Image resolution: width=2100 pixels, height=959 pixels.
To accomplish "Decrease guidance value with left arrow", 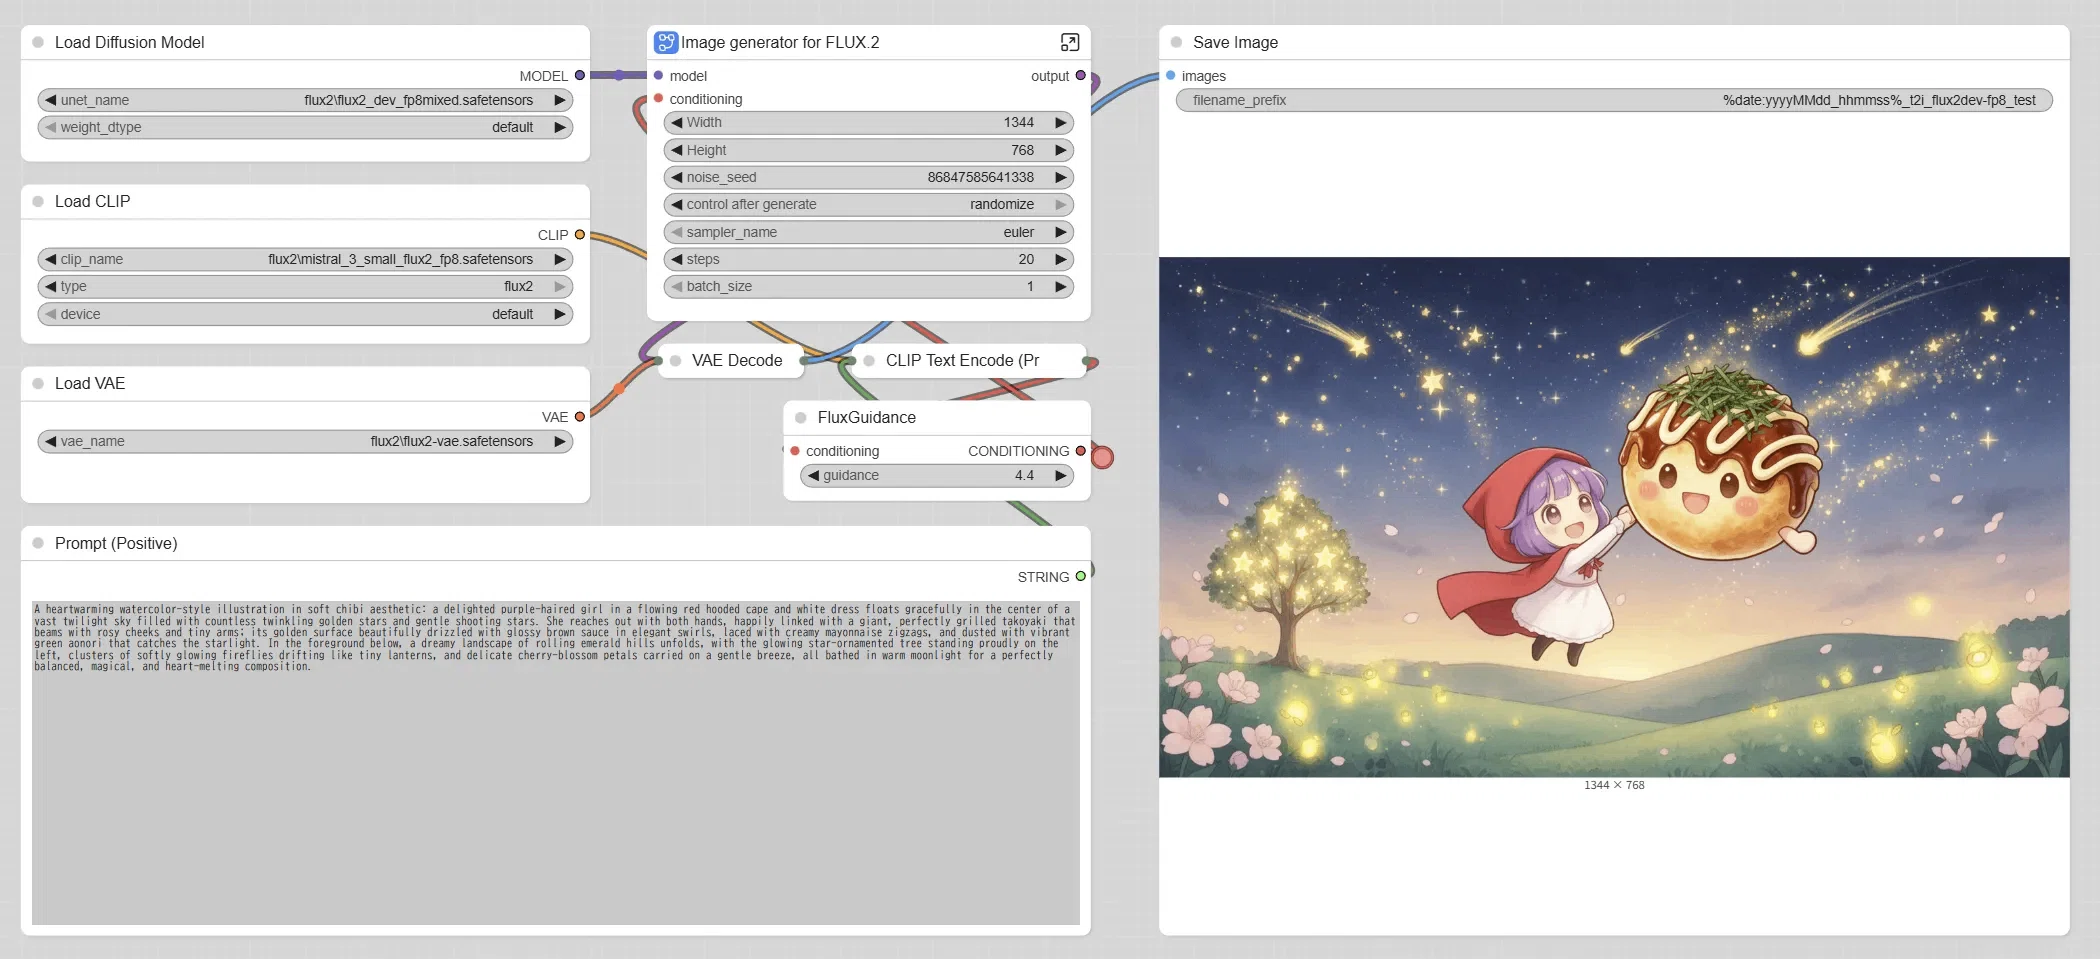I will click(814, 475).
